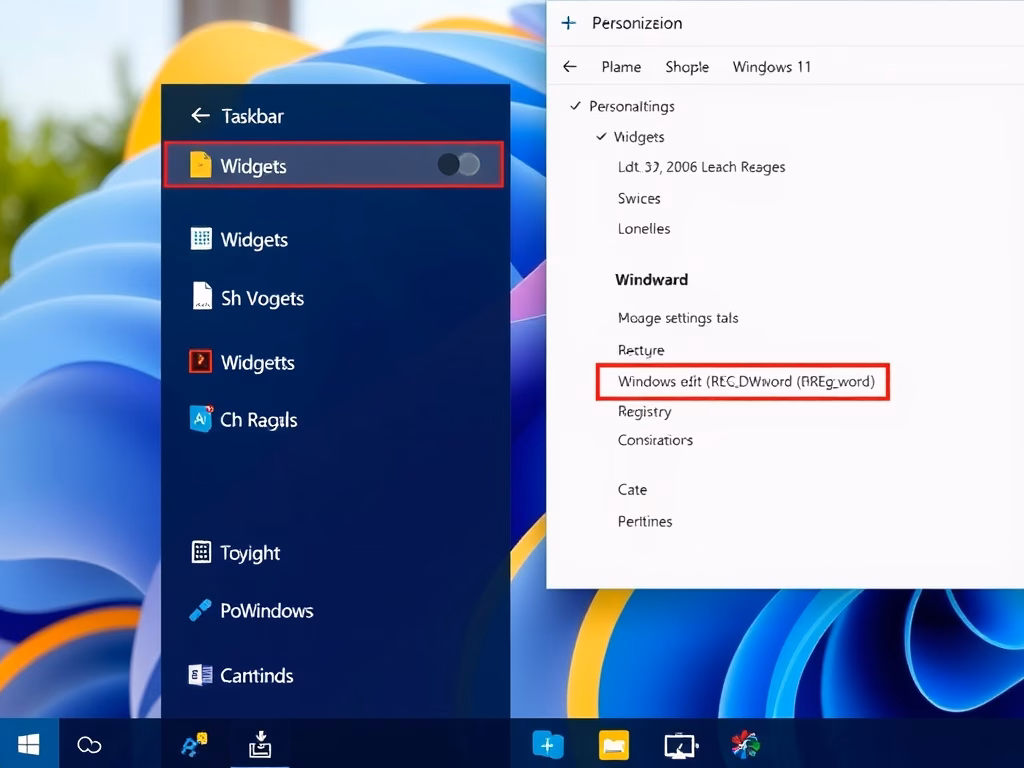Screen dimensions: 1024x768
Task: Click the Taskbar panel title
Action: tap(252, 116)
